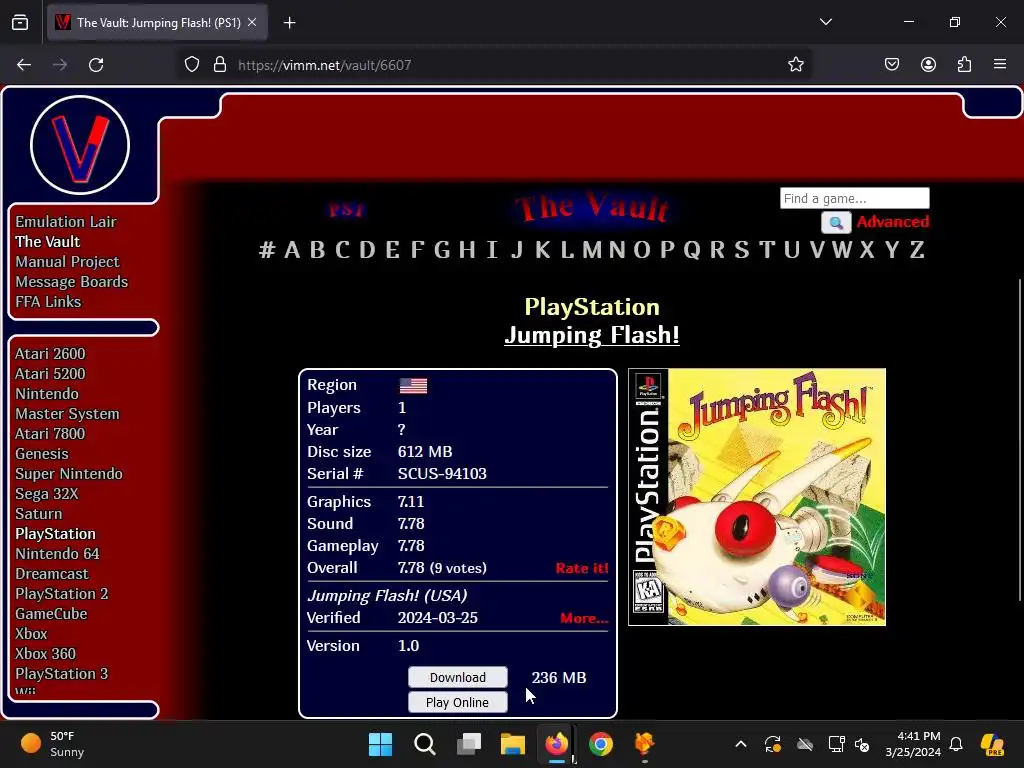Open the Advanced search link
The image size is (1024, 768).
pos(893,222)
